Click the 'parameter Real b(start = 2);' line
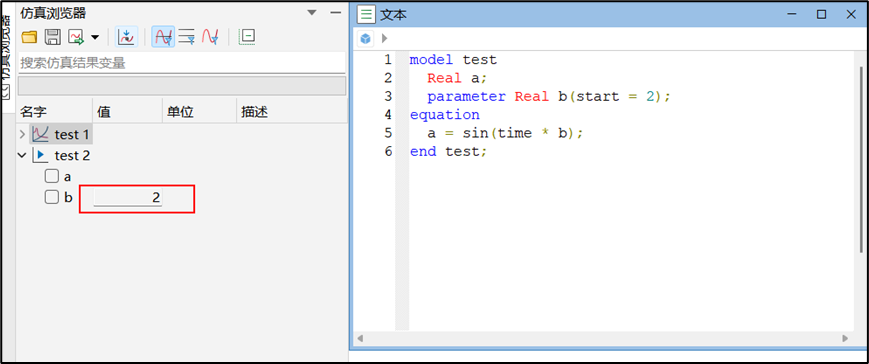The height and width of the screenshot is (364, 869). (x=549, y=96)
